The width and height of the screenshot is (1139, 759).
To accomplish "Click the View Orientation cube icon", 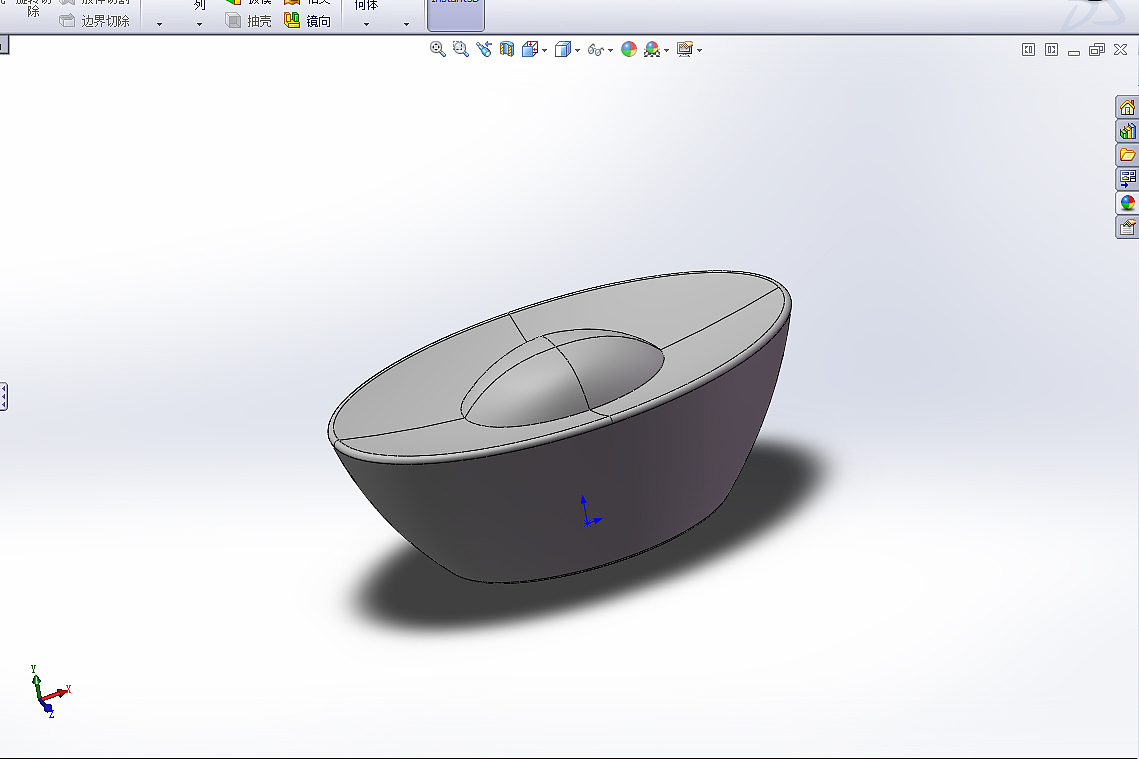I will tap(530, 49).
